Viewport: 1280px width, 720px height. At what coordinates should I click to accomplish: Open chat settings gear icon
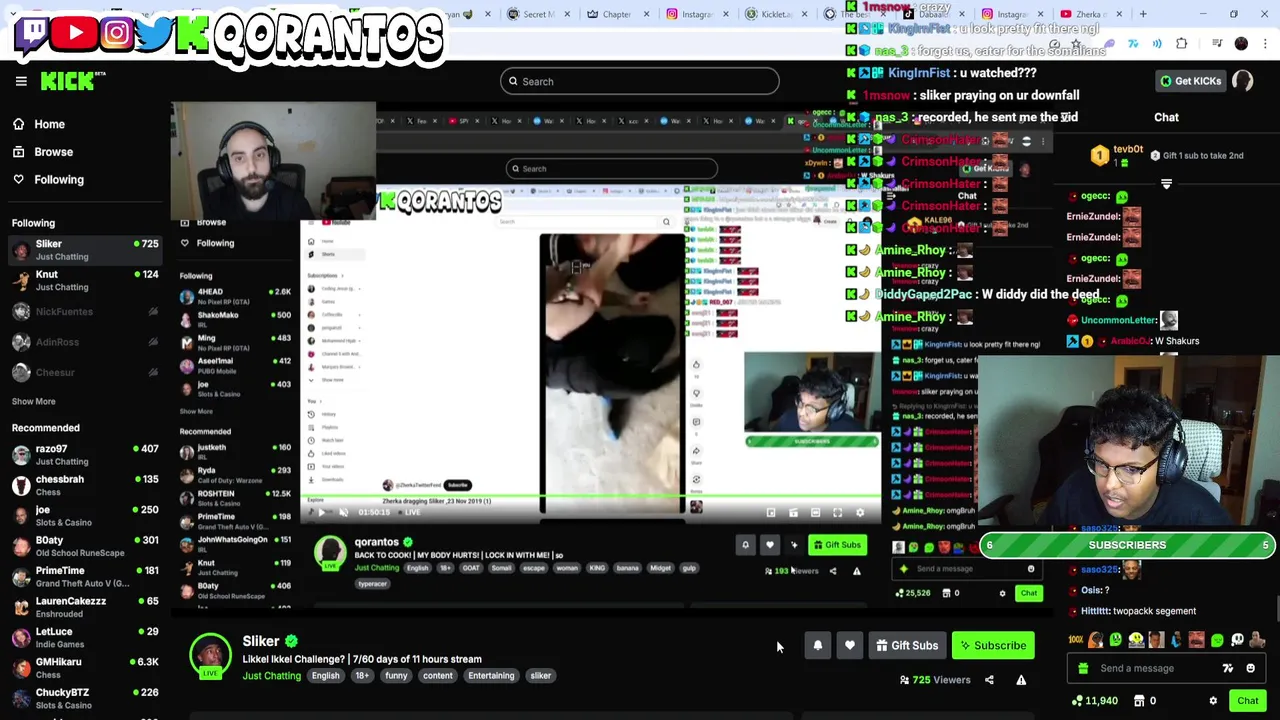click(x=1213, y=701)
